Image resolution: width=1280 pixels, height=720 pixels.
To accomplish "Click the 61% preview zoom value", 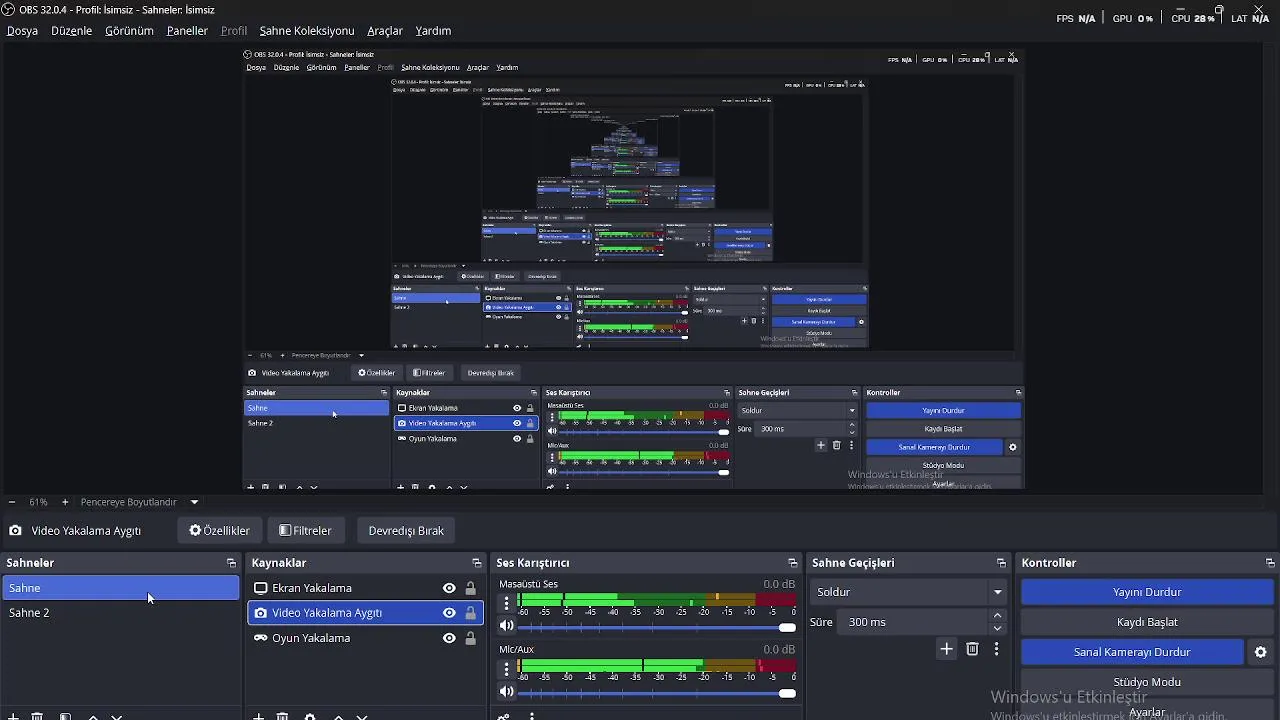I will pyautogui.click(x=38, y=502).
